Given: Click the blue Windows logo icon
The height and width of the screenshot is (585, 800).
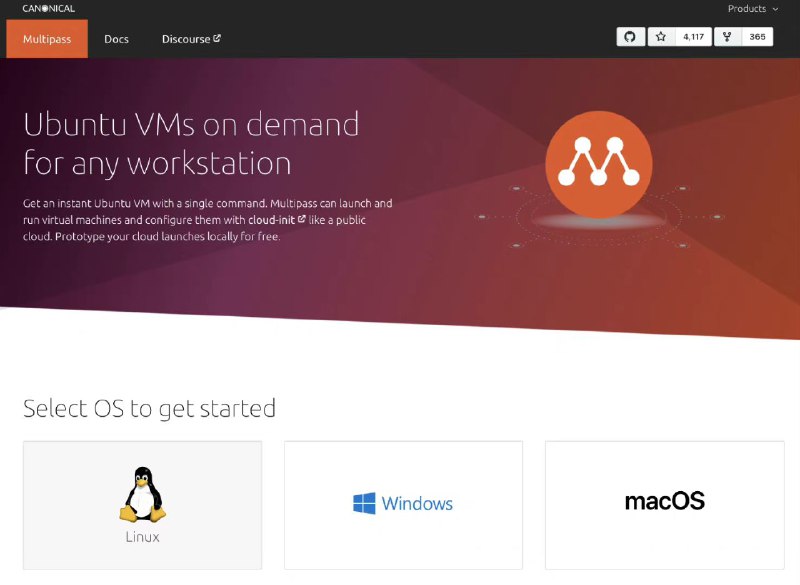Looking at the screenshot, I should [364, 503].
